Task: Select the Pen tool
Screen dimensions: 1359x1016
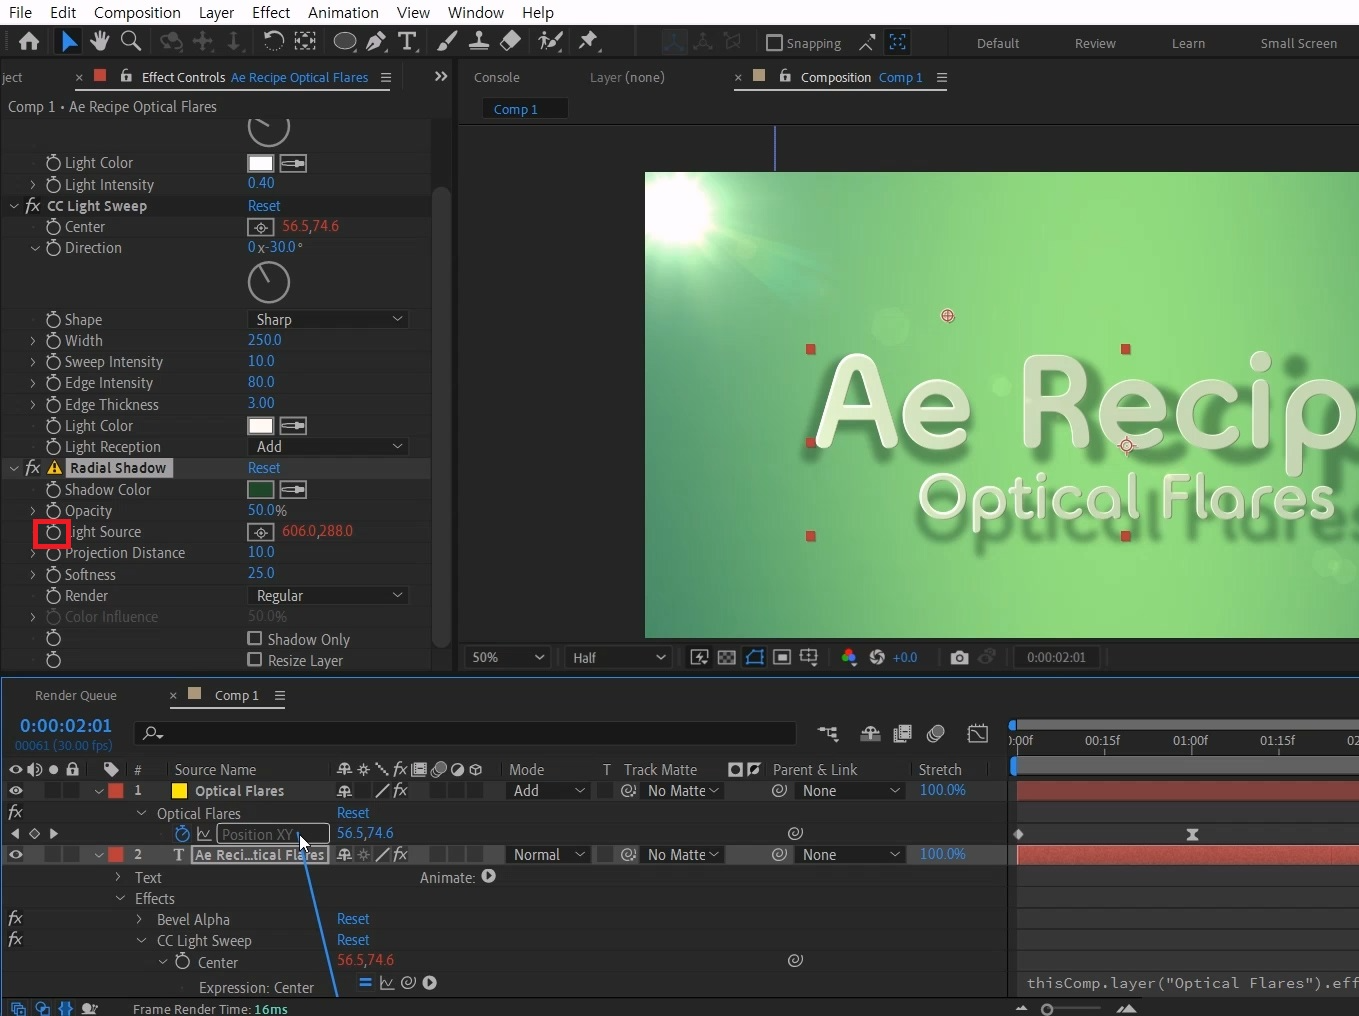Action: (x=376, y=41)
